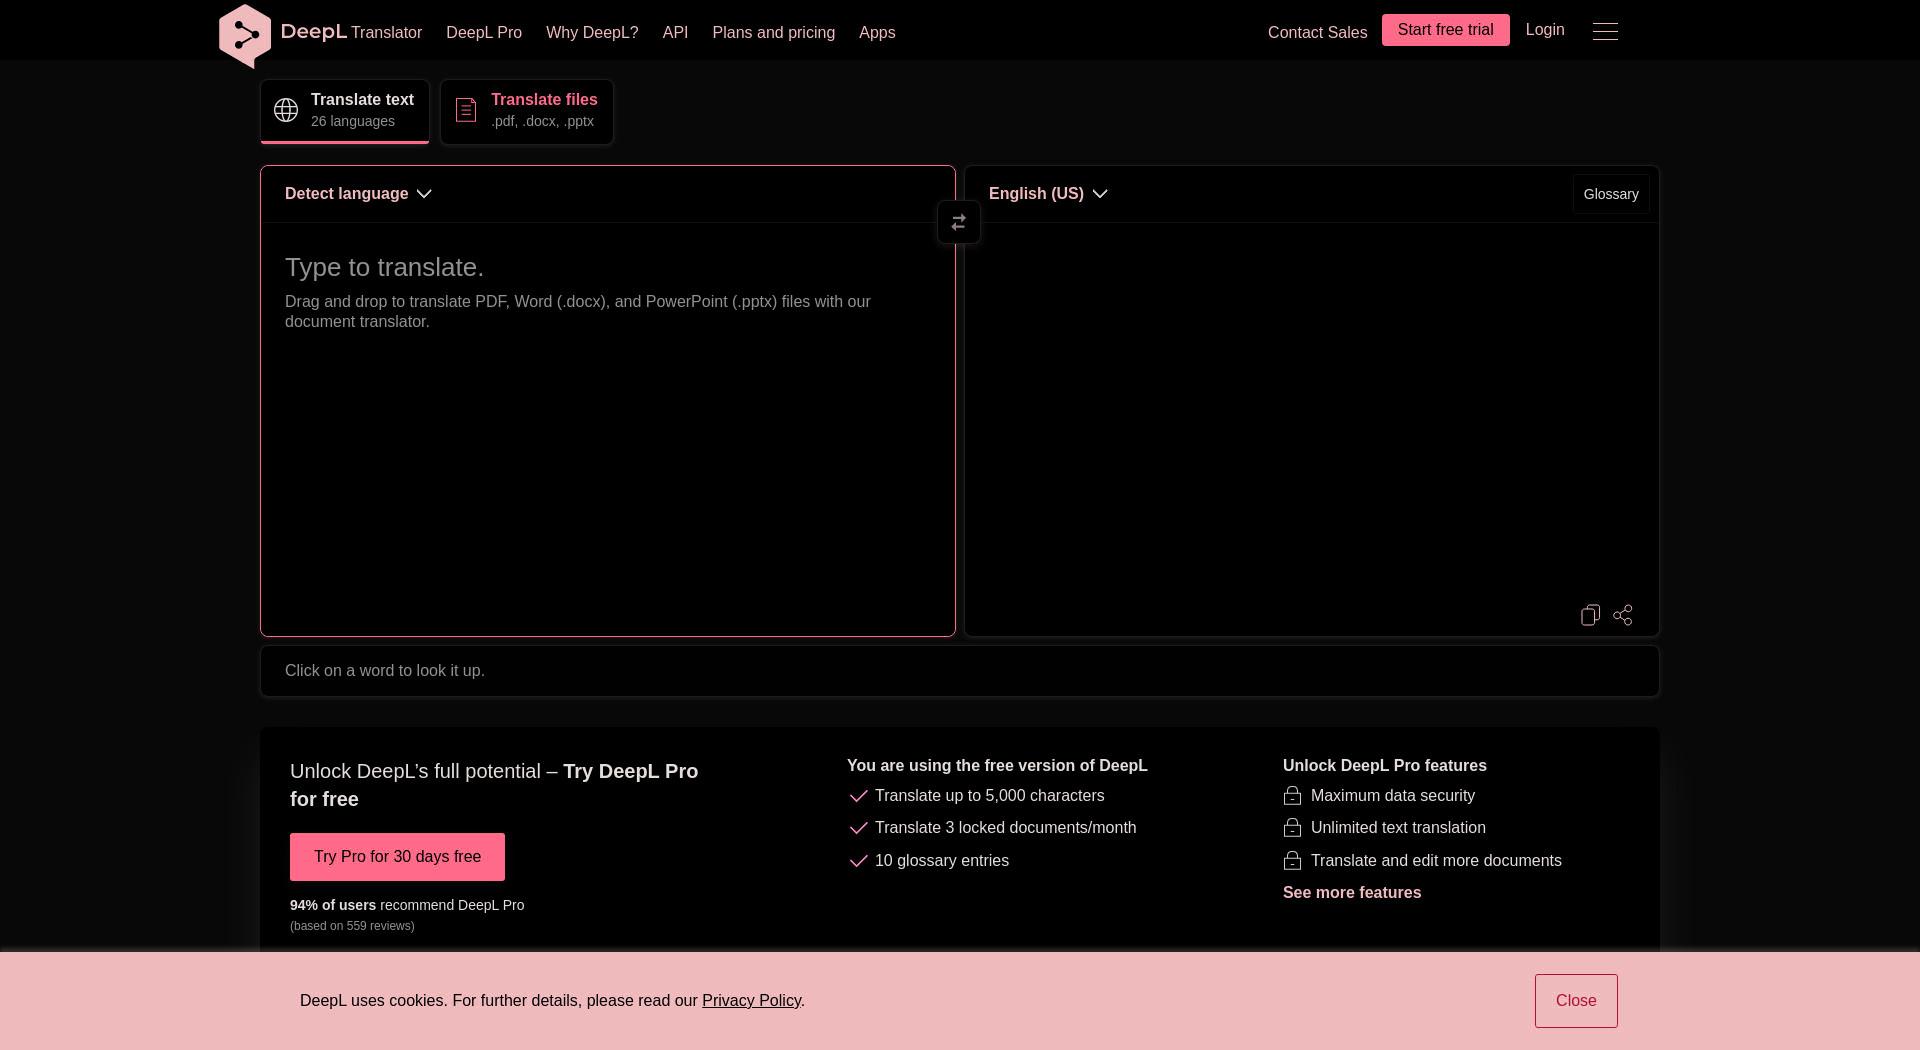Image resolution: width=1920 pixels, height=1050 pixels.
Task: Click 'You are using the free version' heading
Action: click(997, 766)
